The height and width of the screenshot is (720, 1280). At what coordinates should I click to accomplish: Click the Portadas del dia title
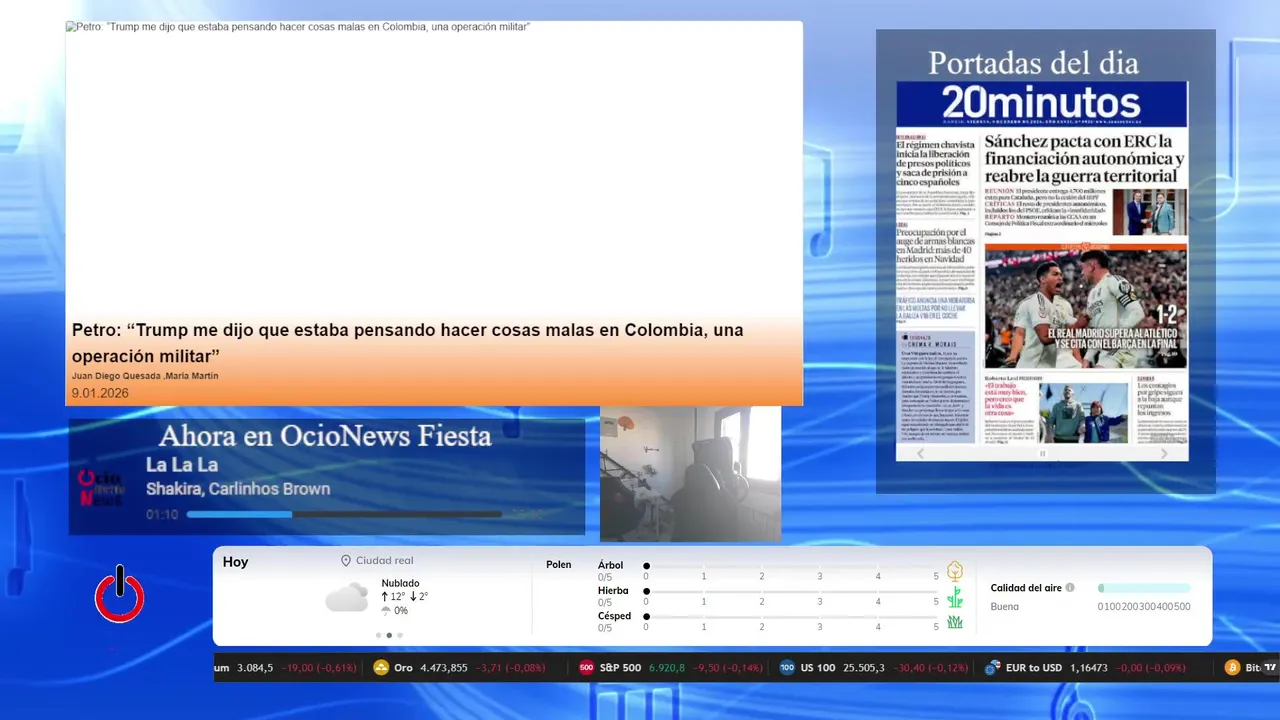coord(1033,63)
